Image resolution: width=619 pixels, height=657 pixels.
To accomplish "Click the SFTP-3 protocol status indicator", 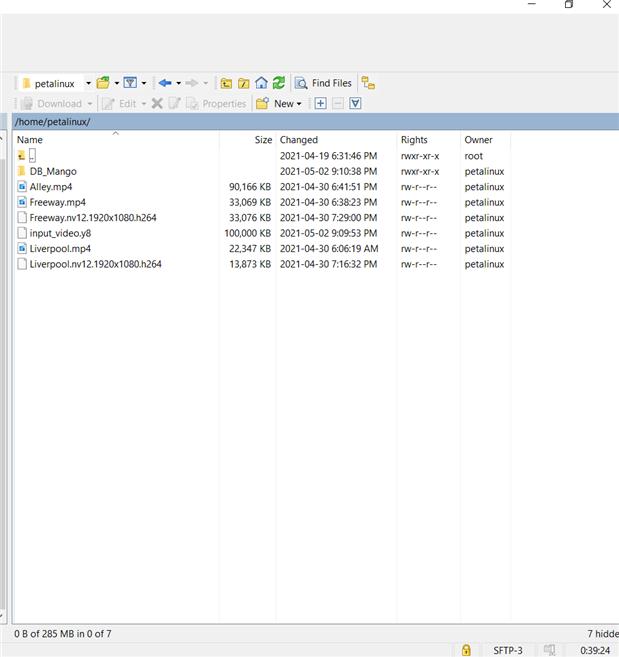I will pyautogui.click(x=507, y=650).
